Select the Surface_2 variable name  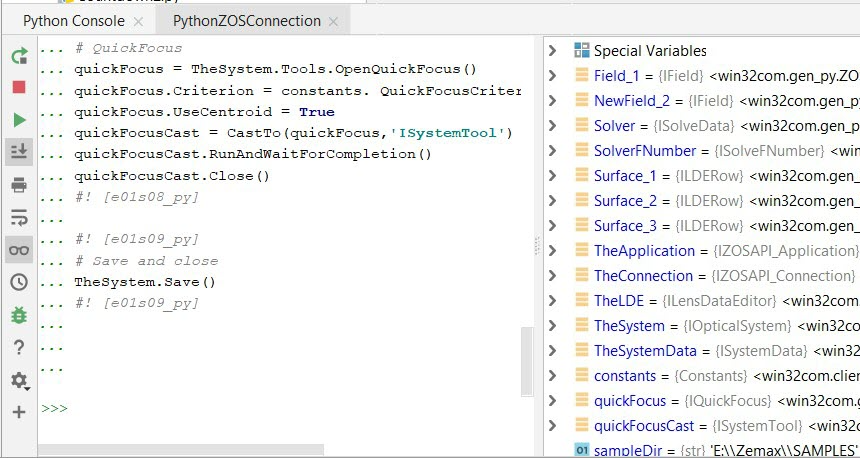pos(625,201)
